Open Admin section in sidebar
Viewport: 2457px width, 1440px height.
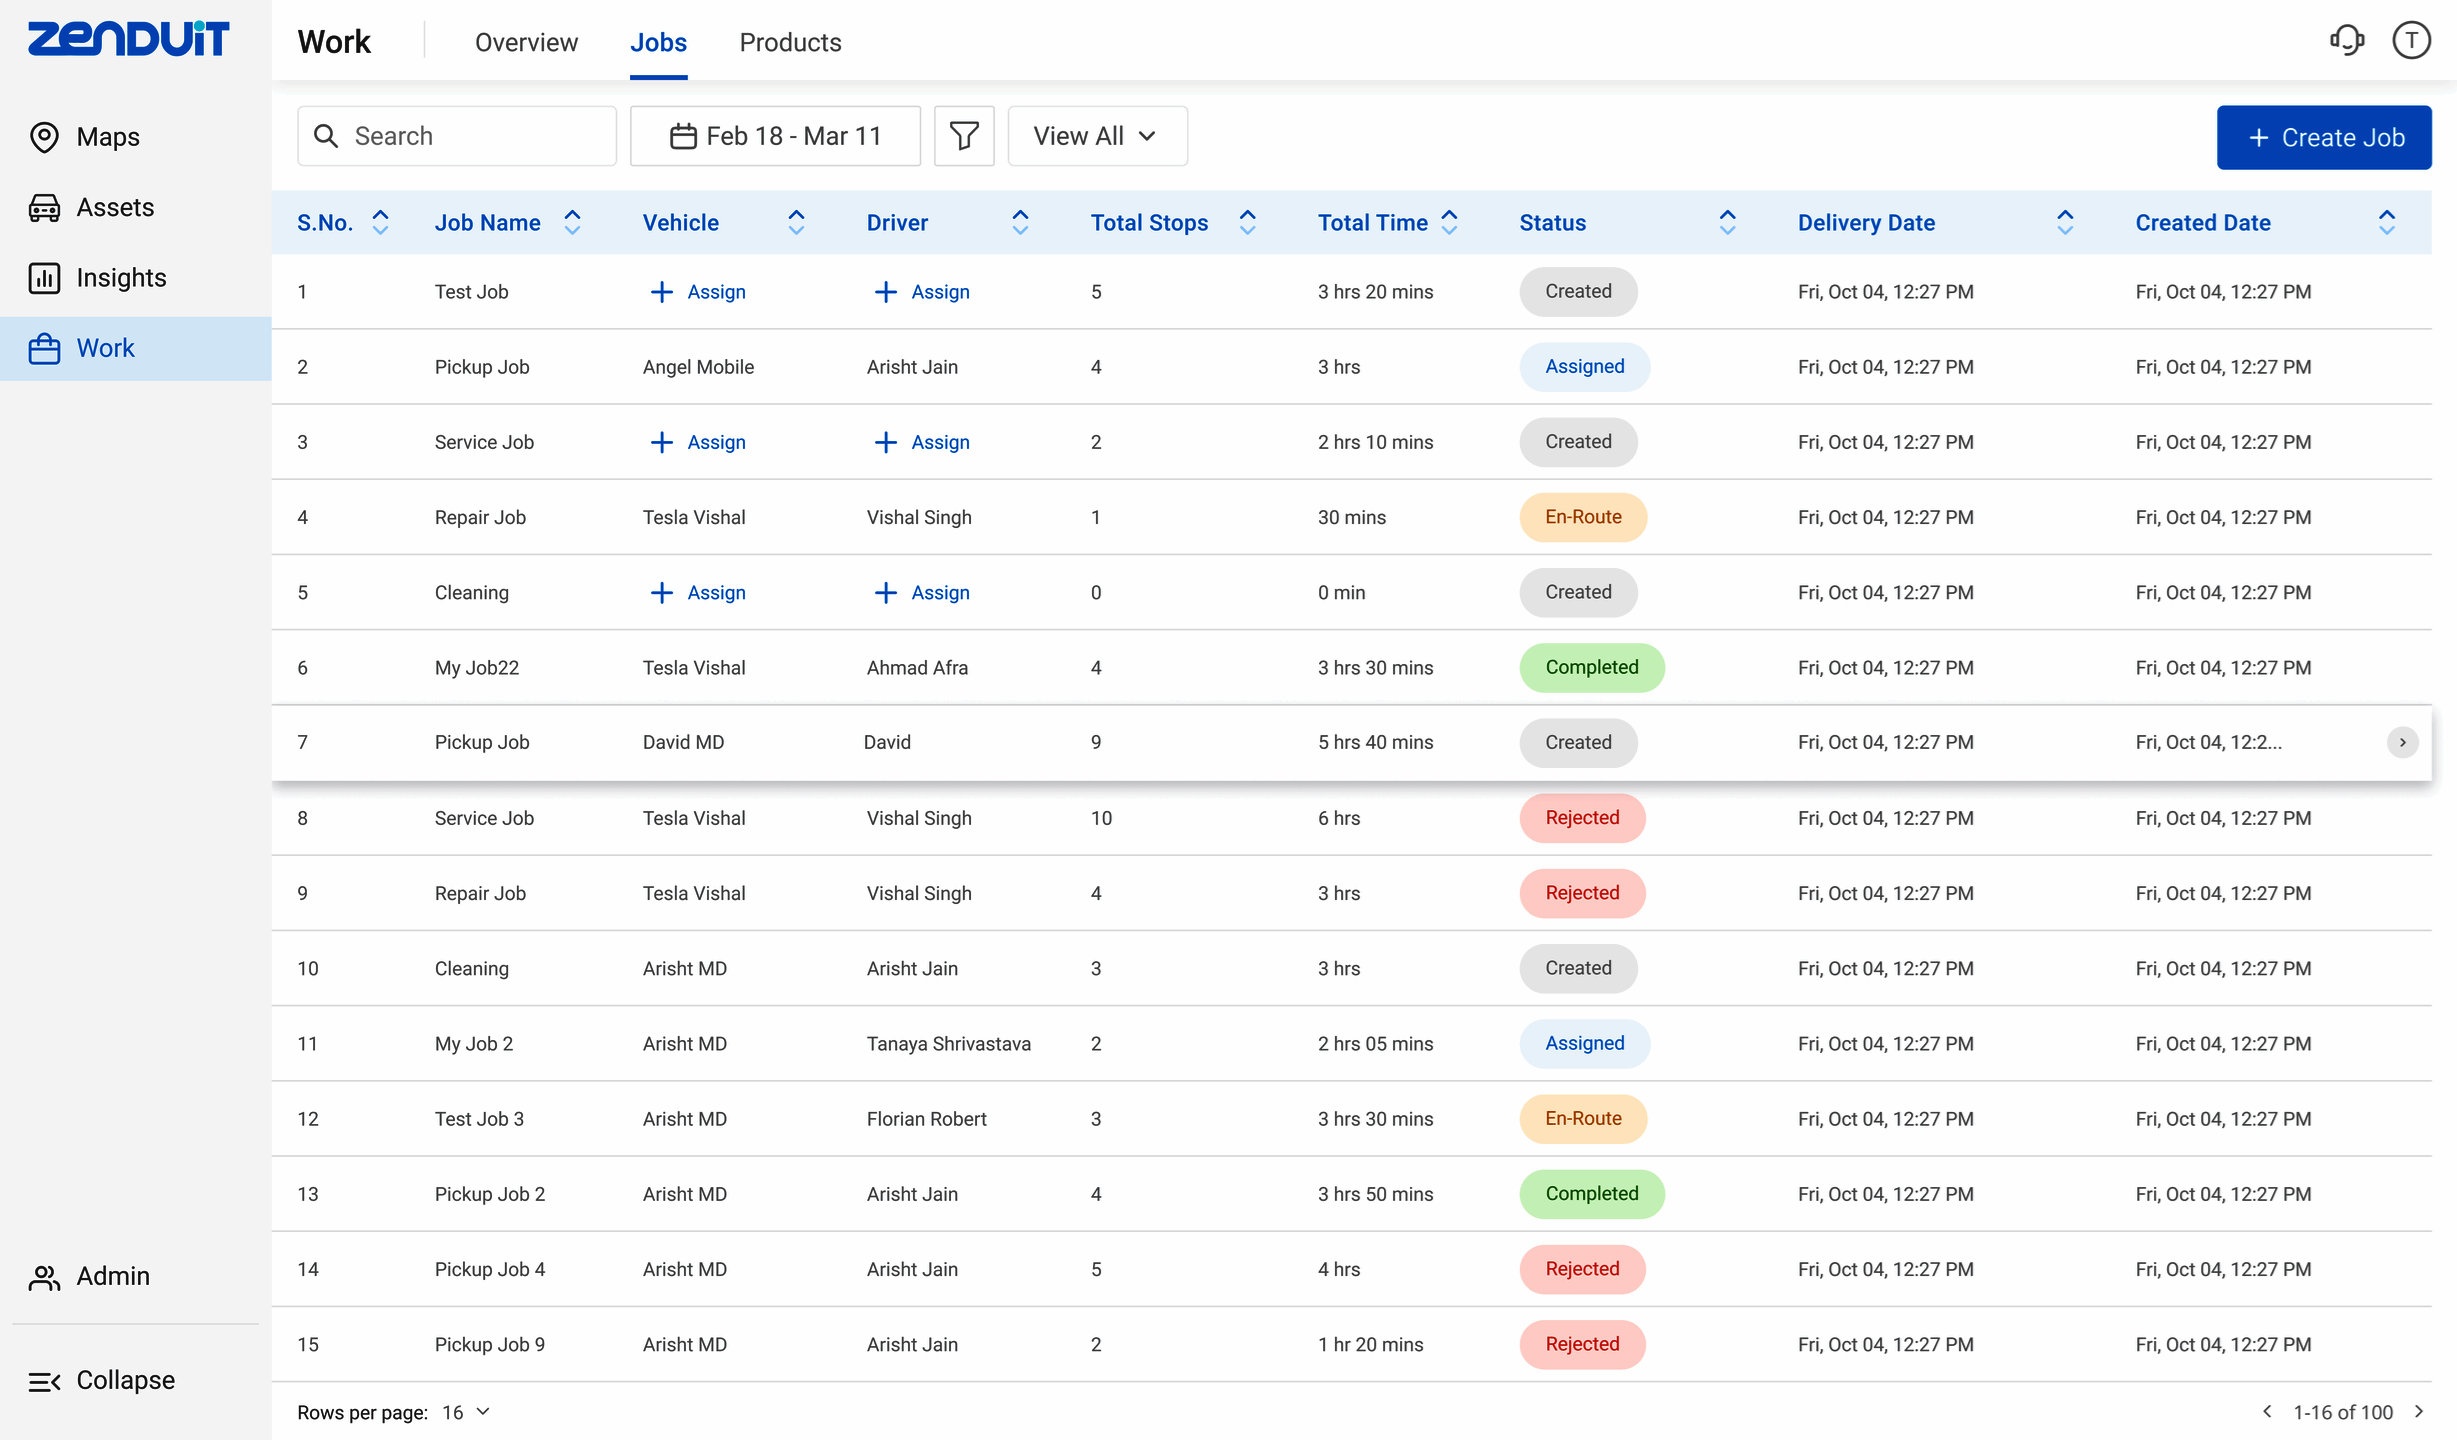tap(112, 1276)
